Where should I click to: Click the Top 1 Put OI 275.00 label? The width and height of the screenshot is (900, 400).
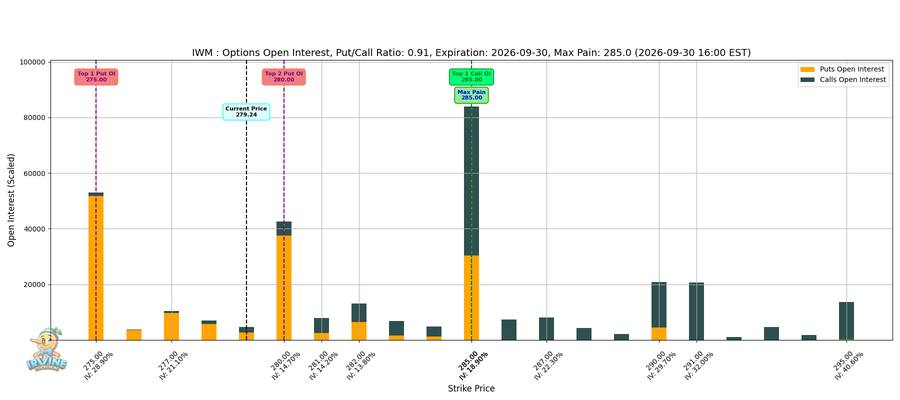pyautogui.click(x=96, y=77)
